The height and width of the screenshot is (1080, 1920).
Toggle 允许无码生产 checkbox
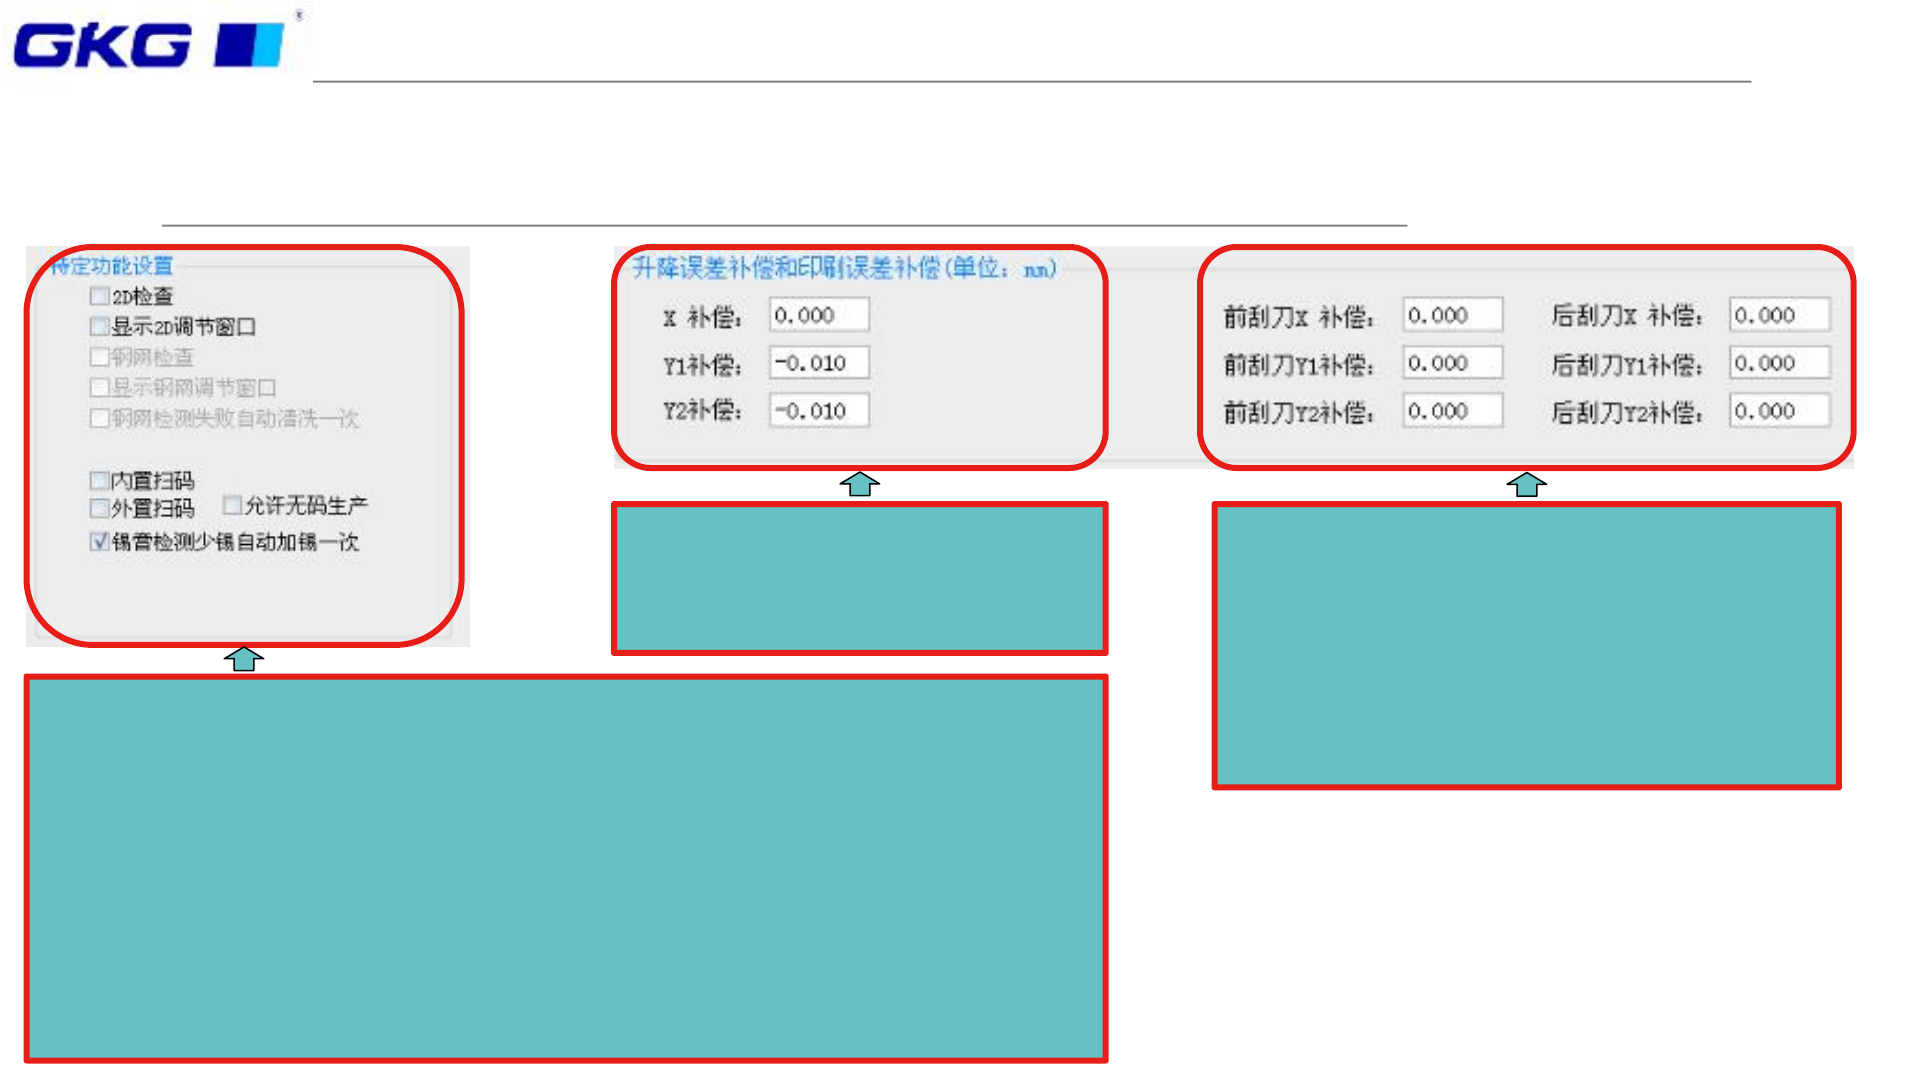[232, 505]
